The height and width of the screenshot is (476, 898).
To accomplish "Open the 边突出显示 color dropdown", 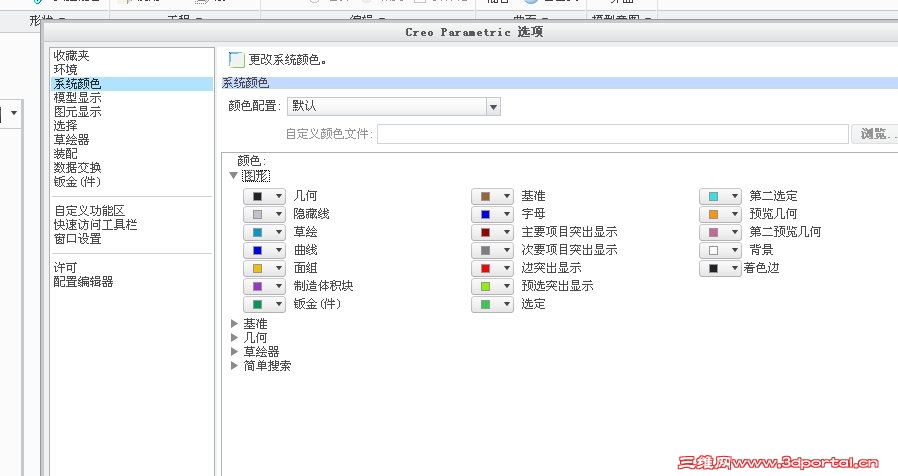I will point(492,268).
